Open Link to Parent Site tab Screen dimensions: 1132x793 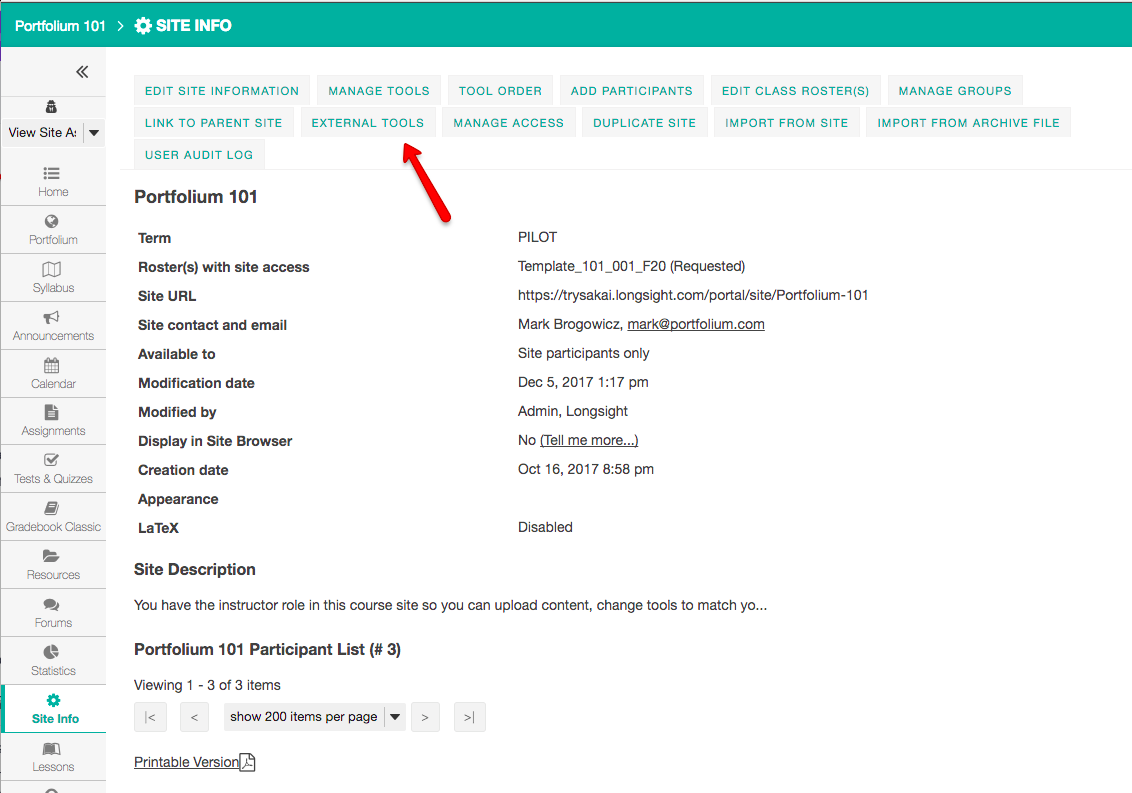tap(214, 123)
